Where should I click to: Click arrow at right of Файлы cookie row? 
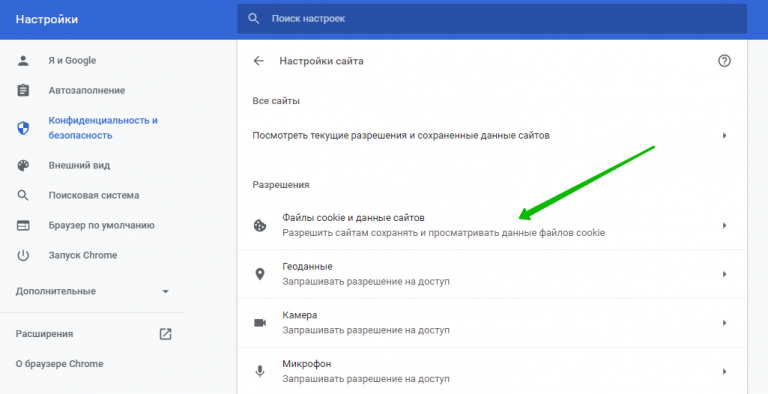[x=724, y=225]
